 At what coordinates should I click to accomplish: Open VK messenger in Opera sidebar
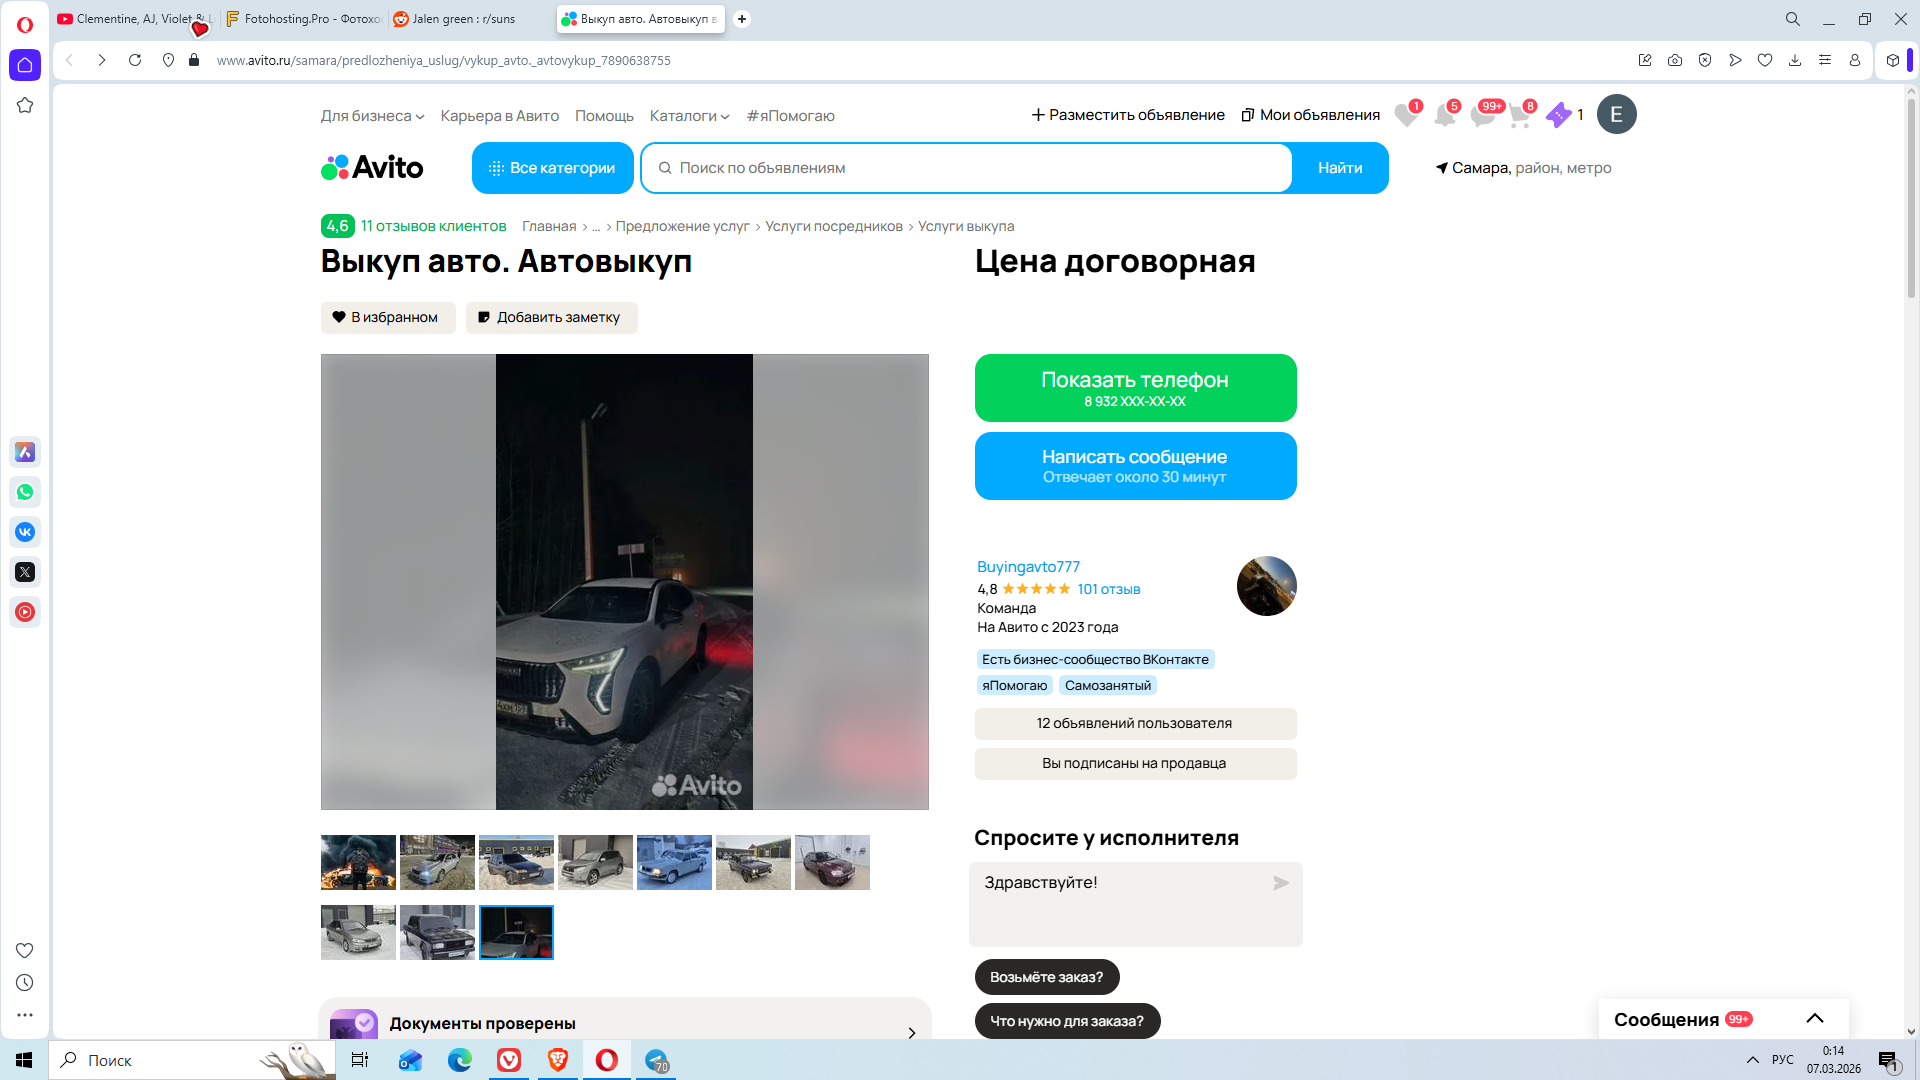coord(25,532)
